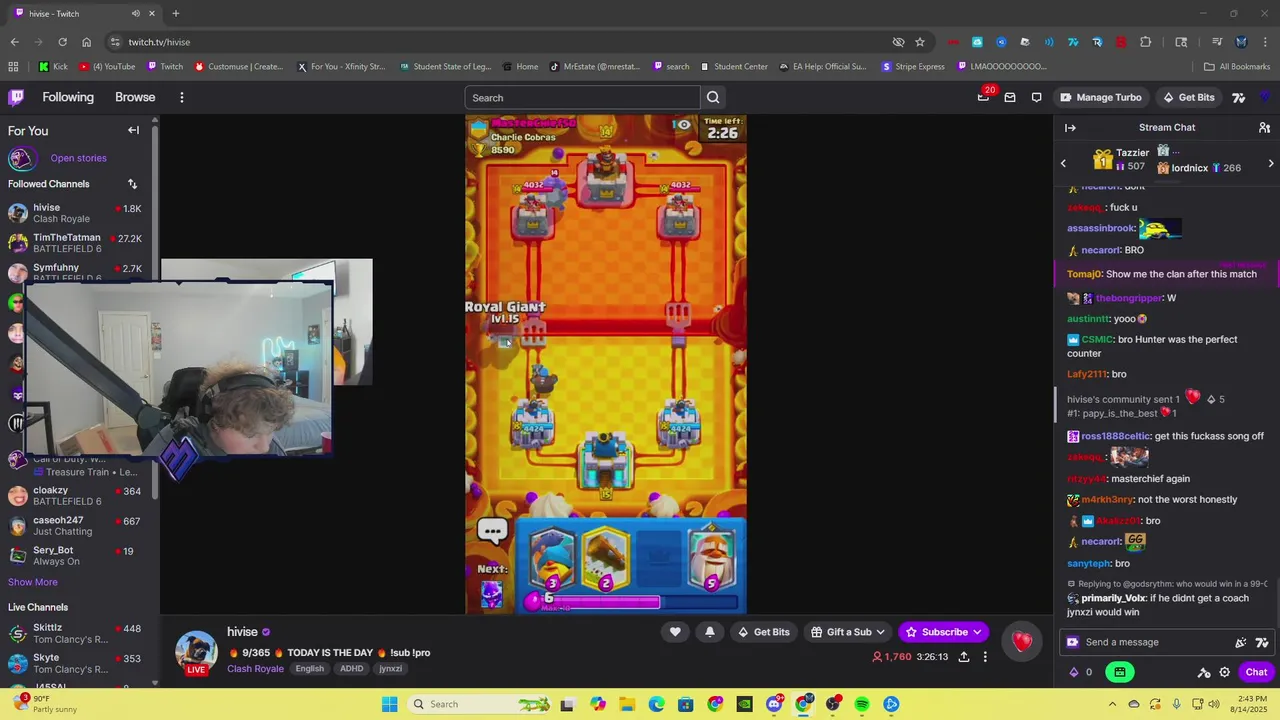Open Spotify from the taskbar

862,704
